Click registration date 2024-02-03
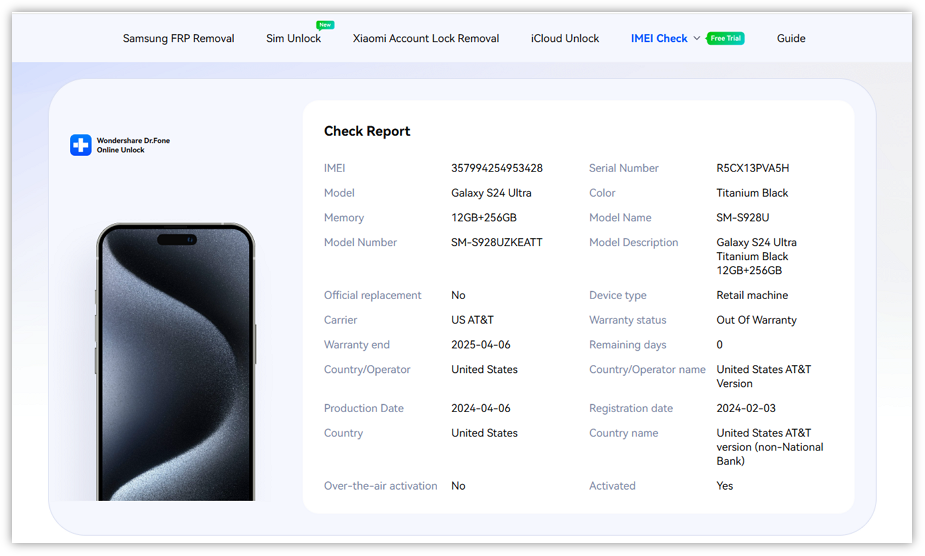 tap(746, 408)
